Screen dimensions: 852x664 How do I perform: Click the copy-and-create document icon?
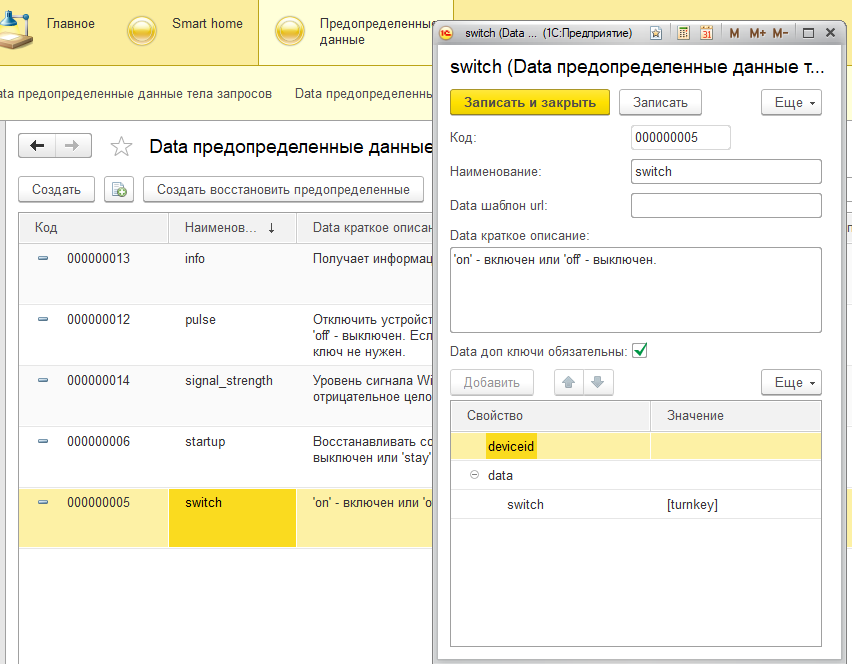(x=119, y=189)
